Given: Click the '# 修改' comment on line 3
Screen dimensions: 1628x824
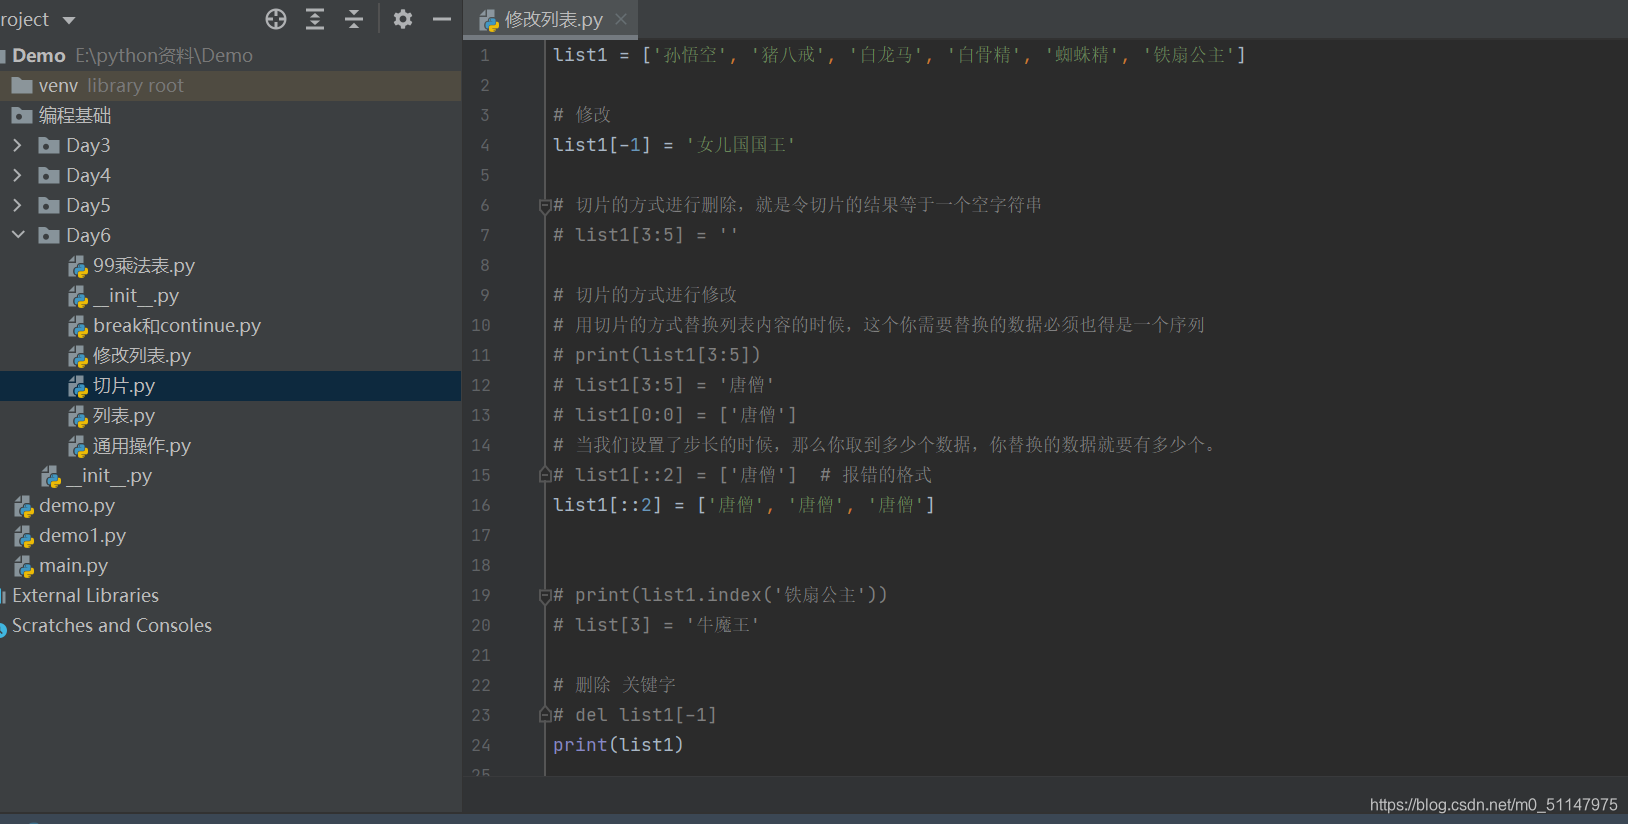Looking at the screenshot, I should pos(582,115).
